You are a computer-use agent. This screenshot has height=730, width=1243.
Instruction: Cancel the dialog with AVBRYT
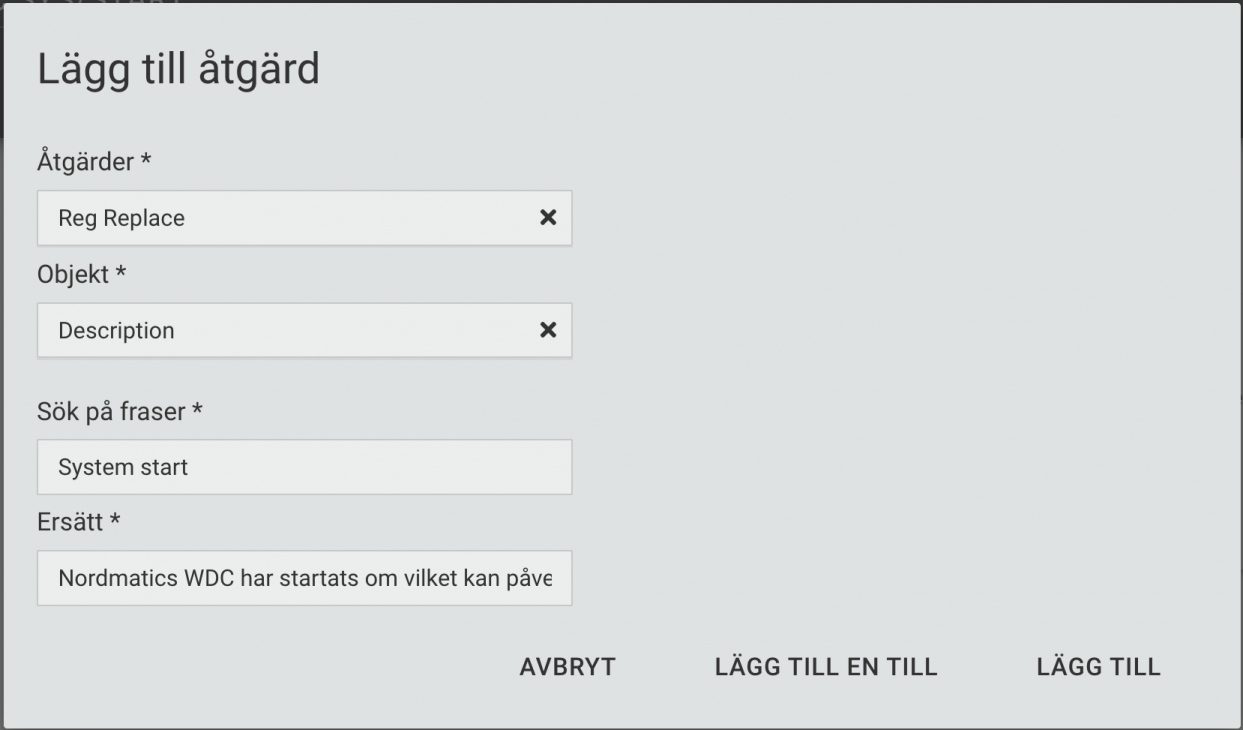click(x=568, y=667)
